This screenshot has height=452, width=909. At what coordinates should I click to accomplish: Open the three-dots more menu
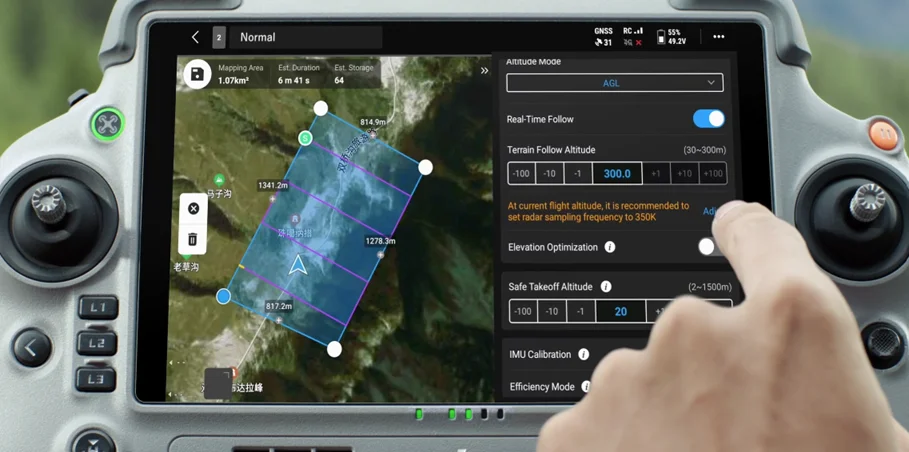(718, 37)
